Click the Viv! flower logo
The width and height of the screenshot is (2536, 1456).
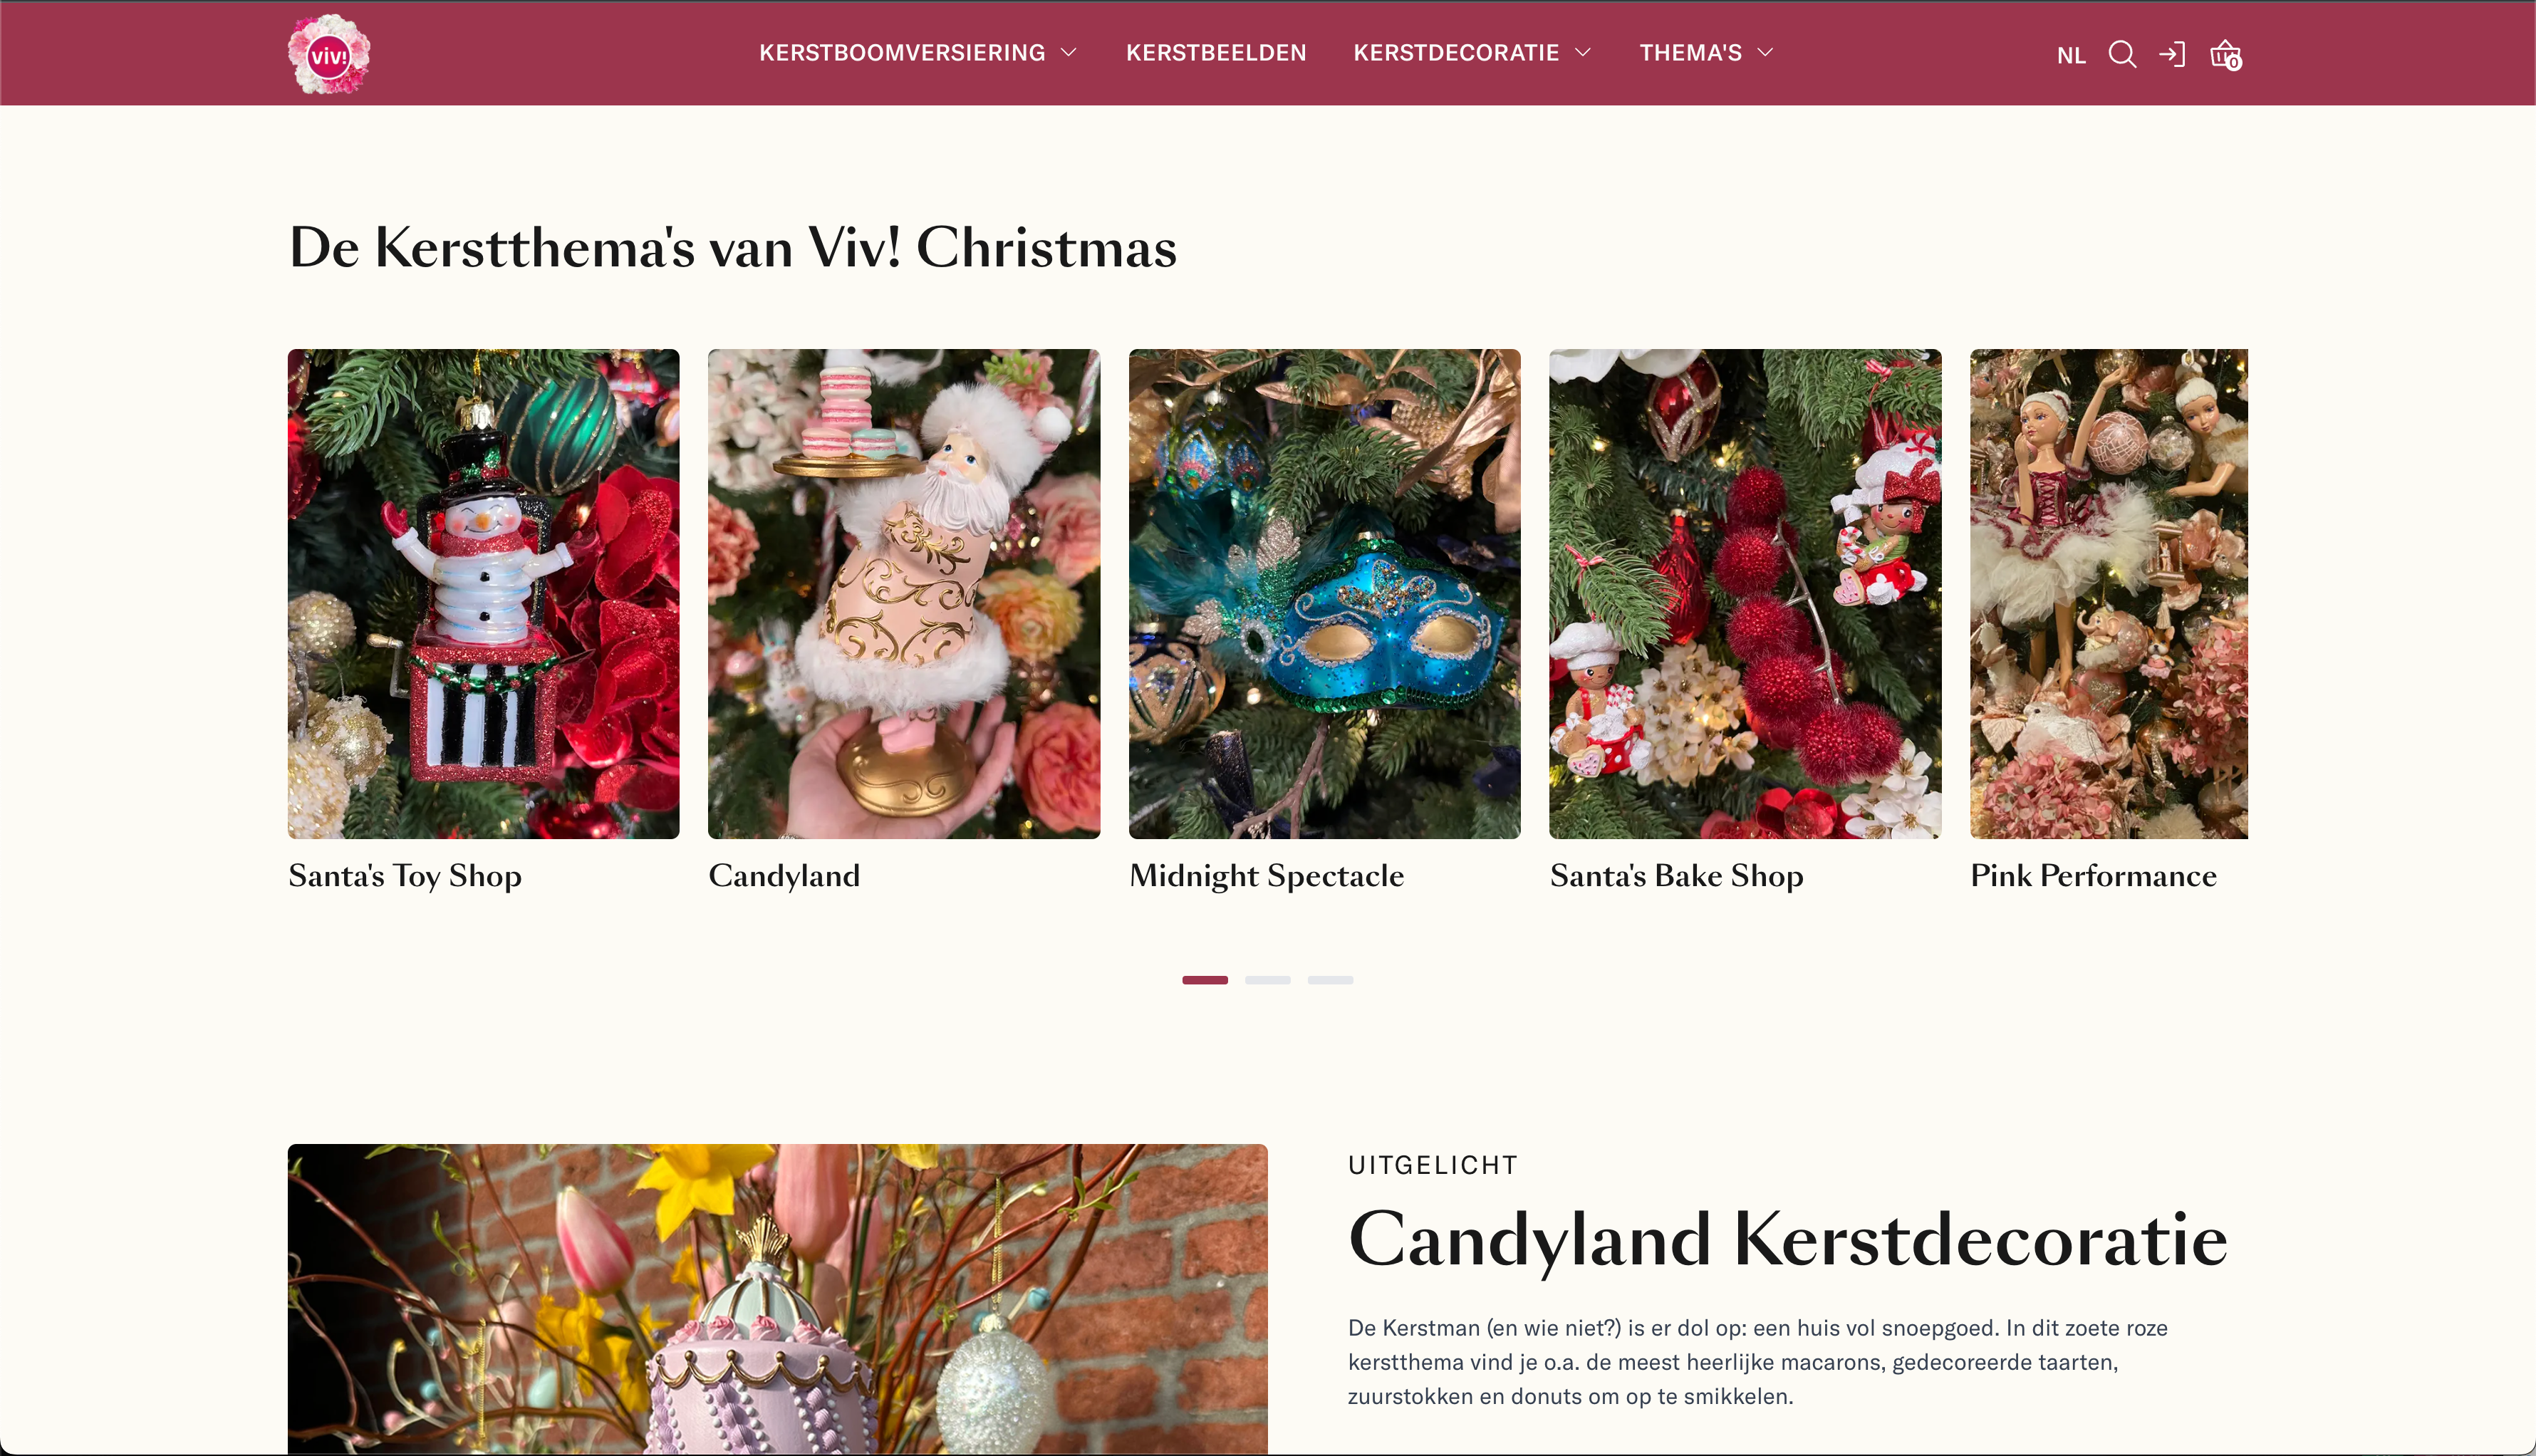click(x=328, y=54)
